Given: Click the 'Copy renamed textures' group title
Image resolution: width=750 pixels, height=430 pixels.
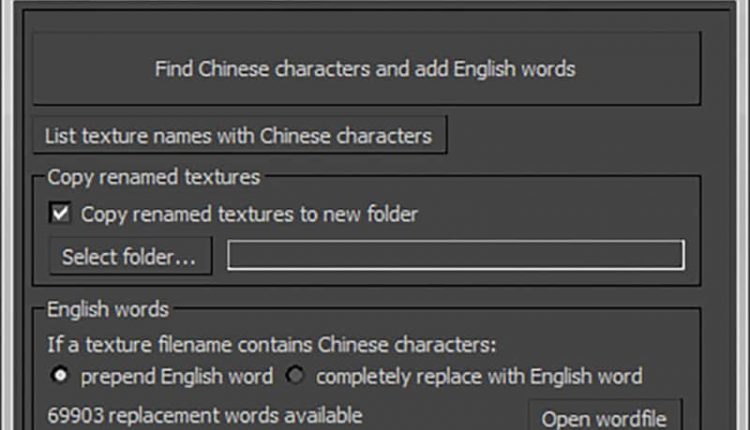Looking at the screenshot, I should click(153, 178).
